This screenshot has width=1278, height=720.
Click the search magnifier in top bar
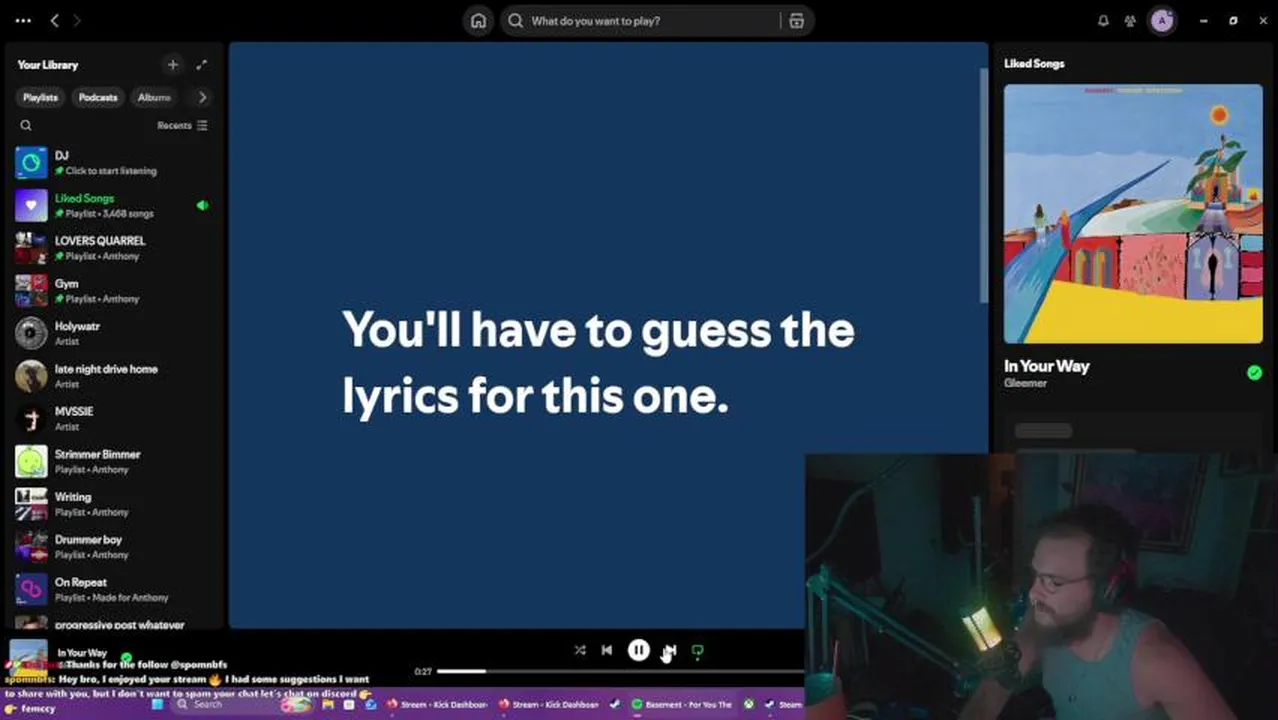[x=515, y=21]
